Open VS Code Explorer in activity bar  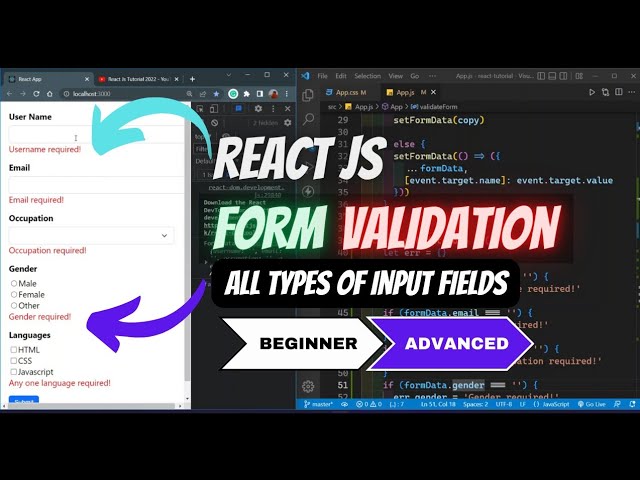click(x=308, y=95)
